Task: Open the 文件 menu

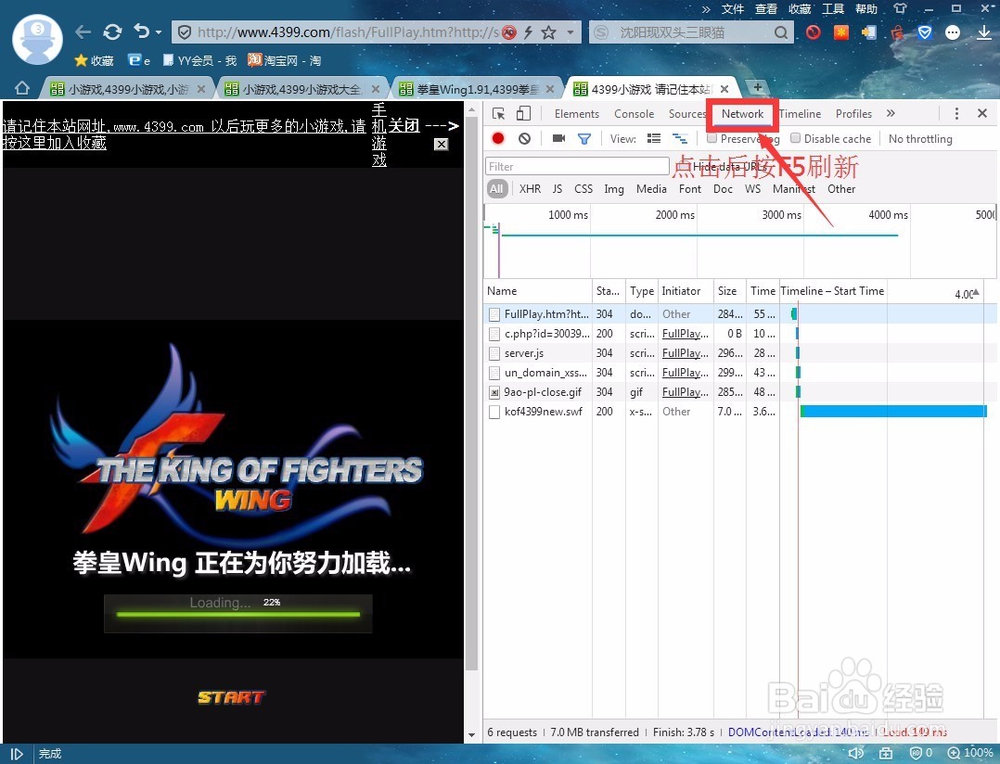Action: click(733, 9)
